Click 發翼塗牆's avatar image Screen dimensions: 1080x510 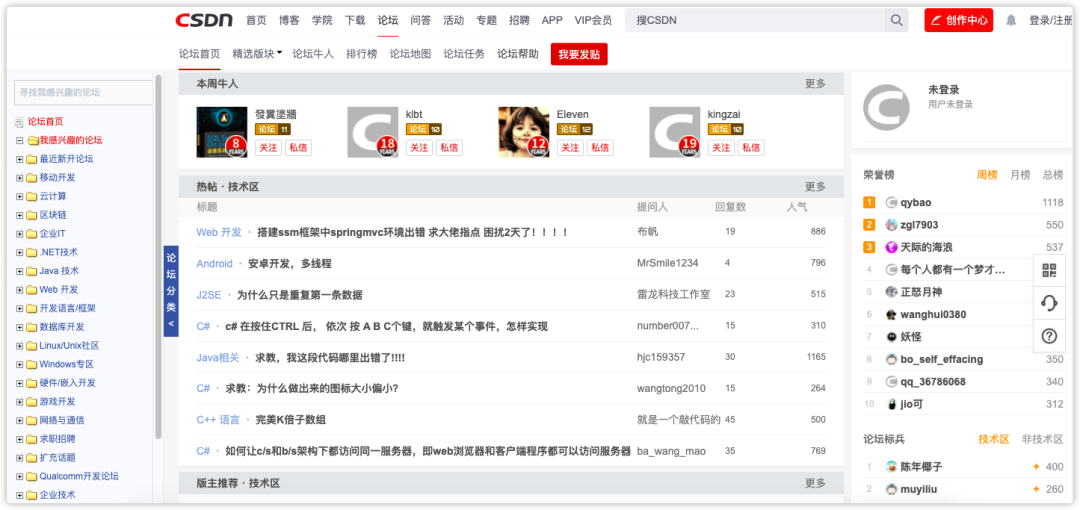click(222, 132)
